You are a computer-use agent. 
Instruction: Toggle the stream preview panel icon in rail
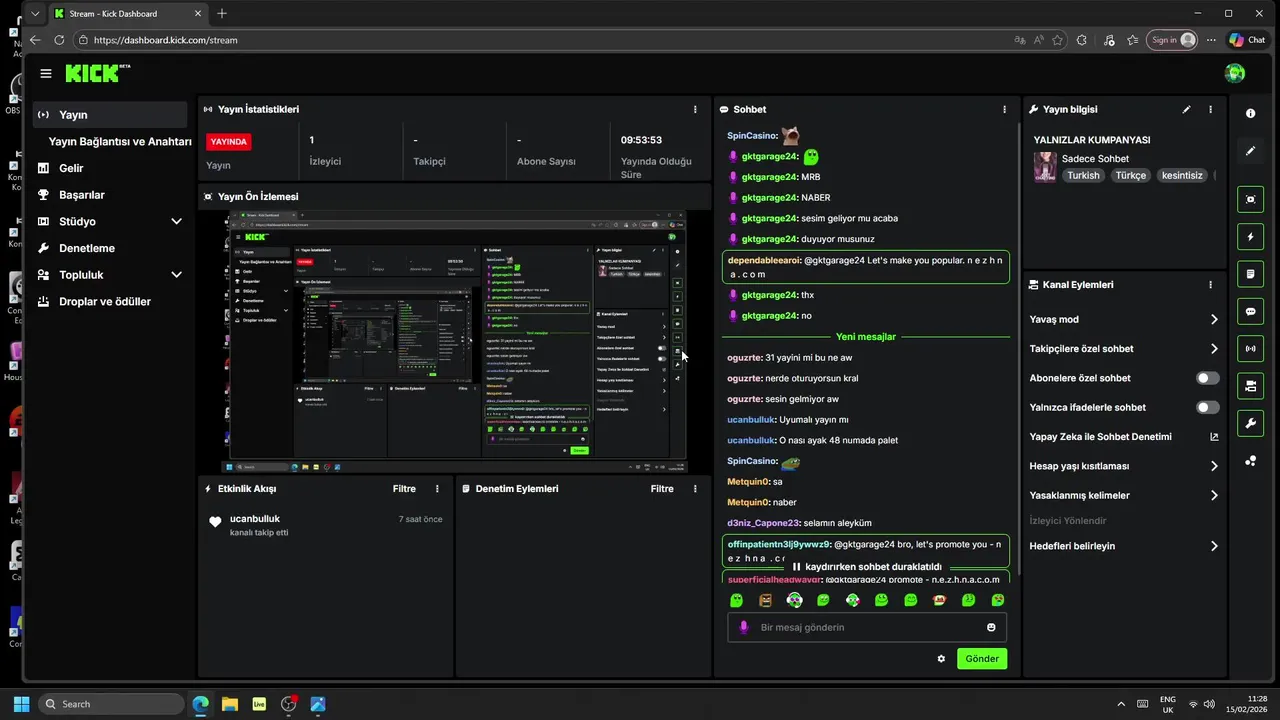click(x=1250, y=200)
